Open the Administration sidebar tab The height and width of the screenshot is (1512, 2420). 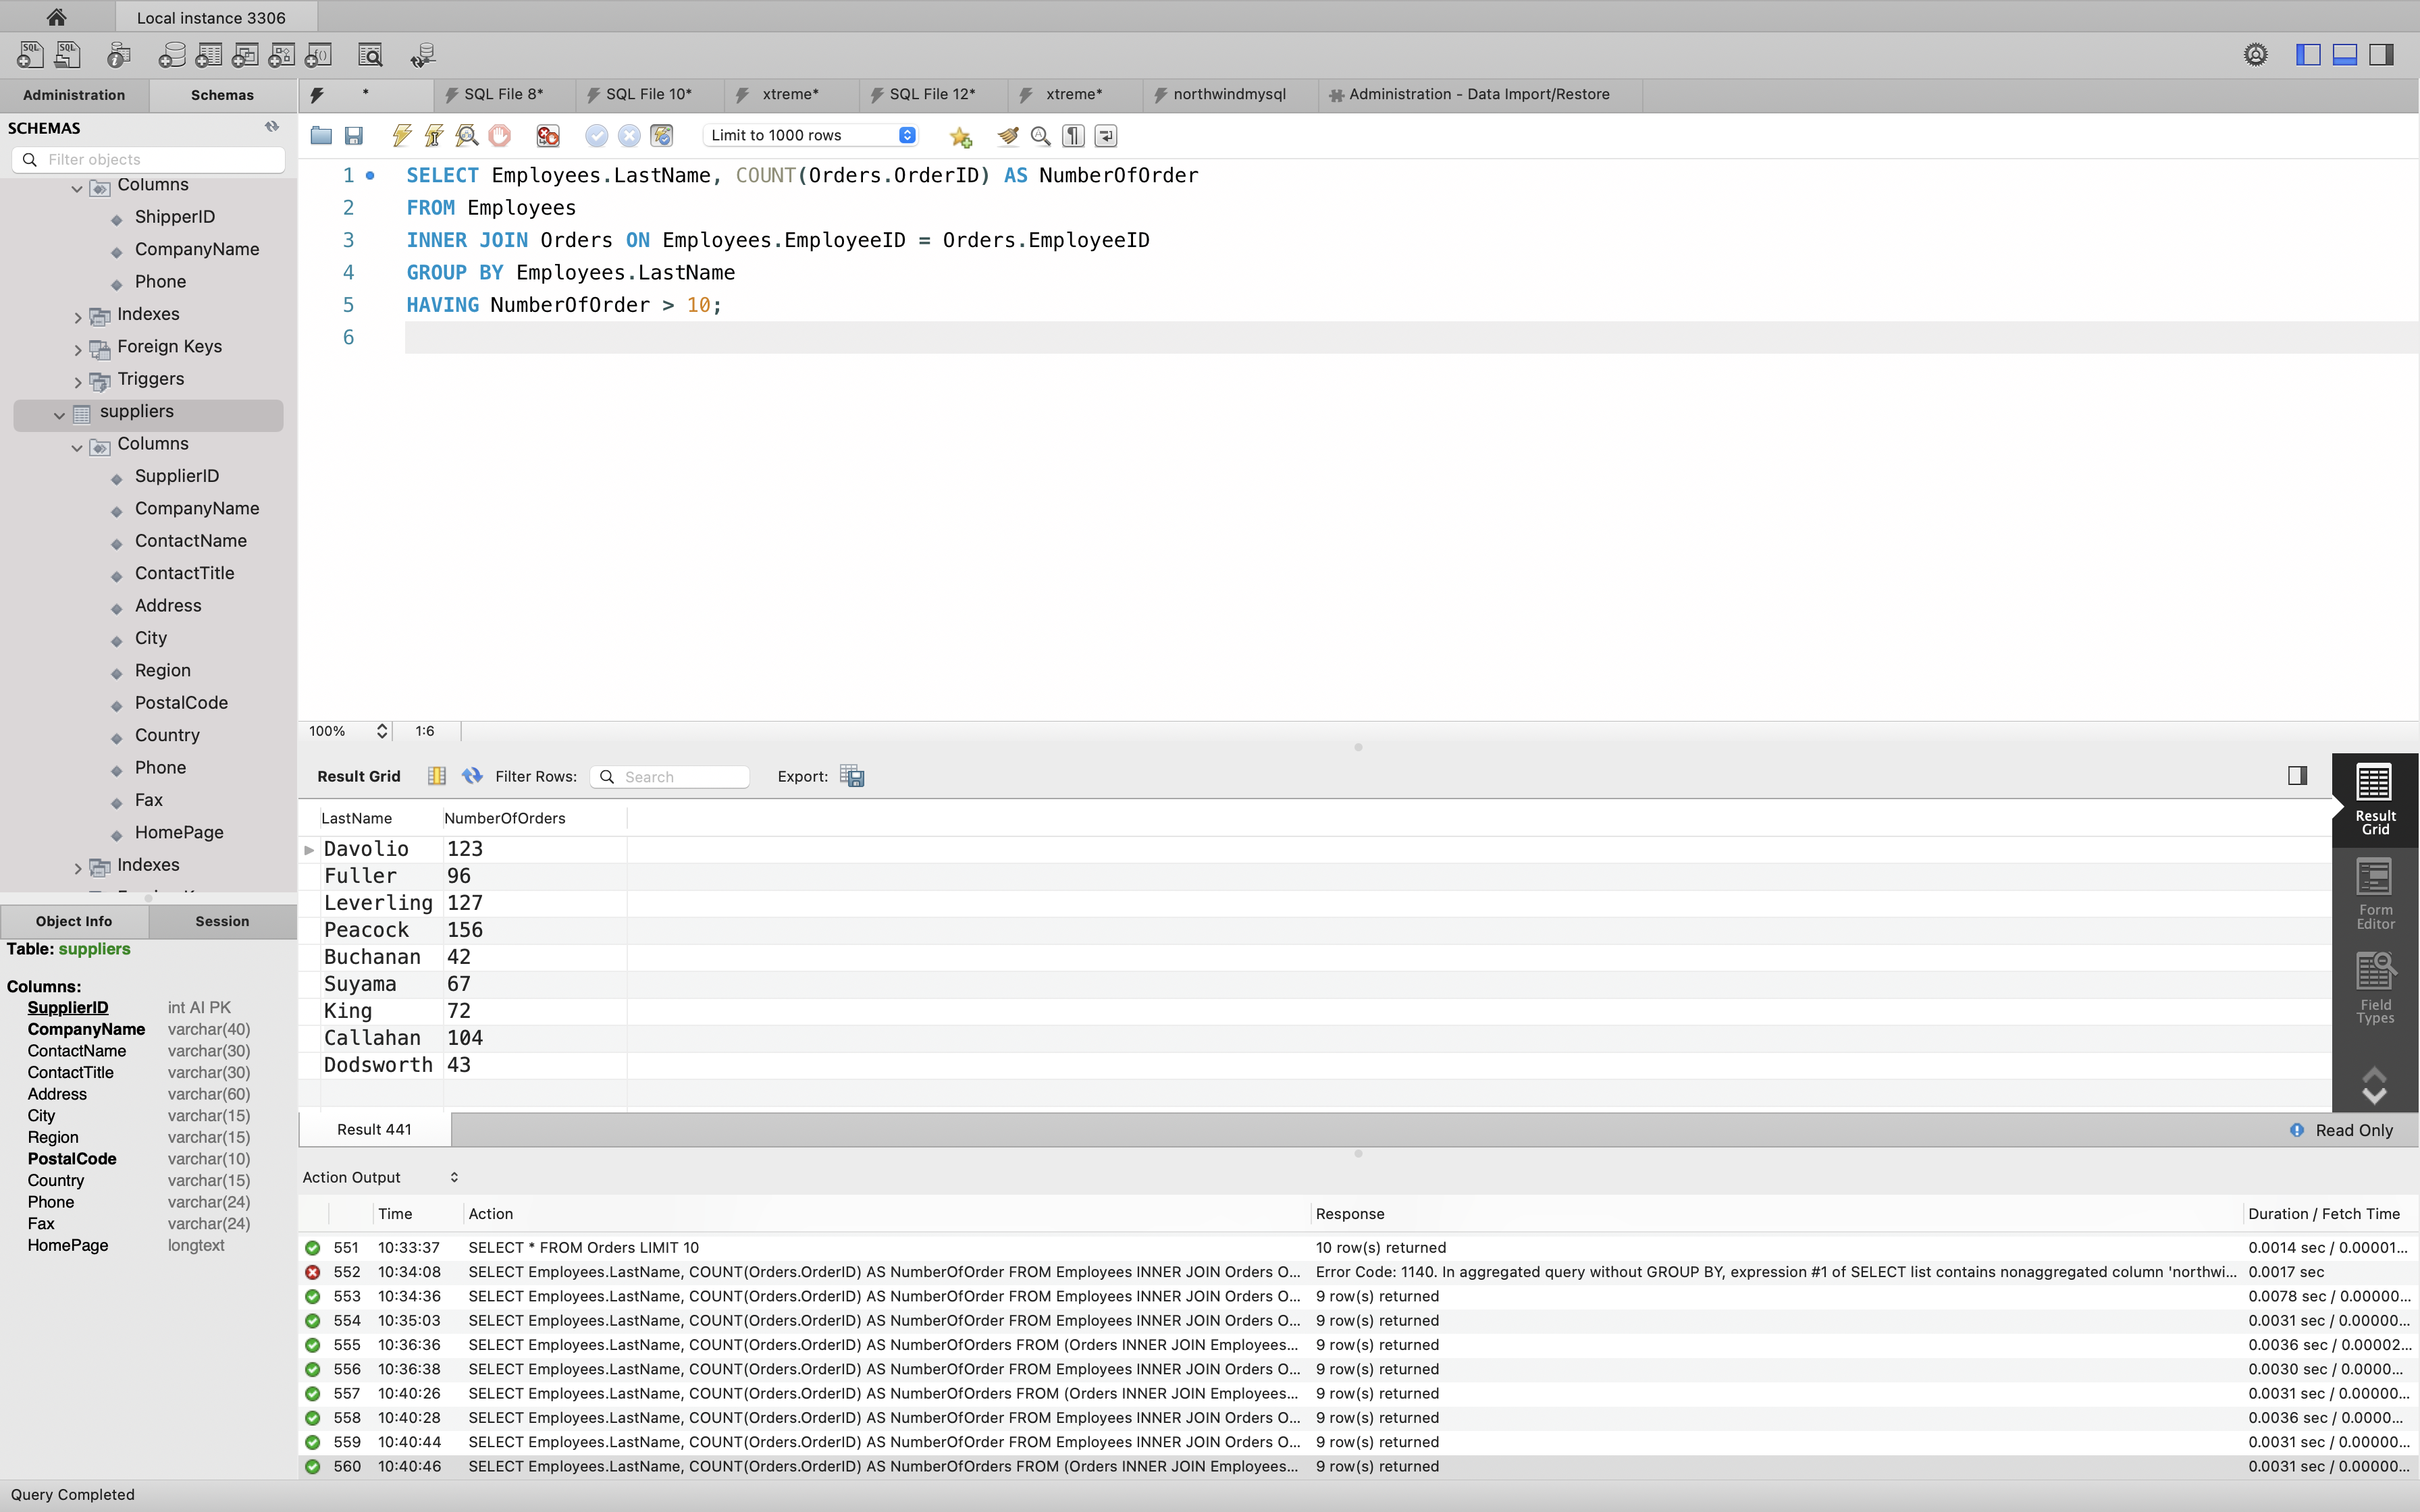pyautogui.click(x=74, y=95)
